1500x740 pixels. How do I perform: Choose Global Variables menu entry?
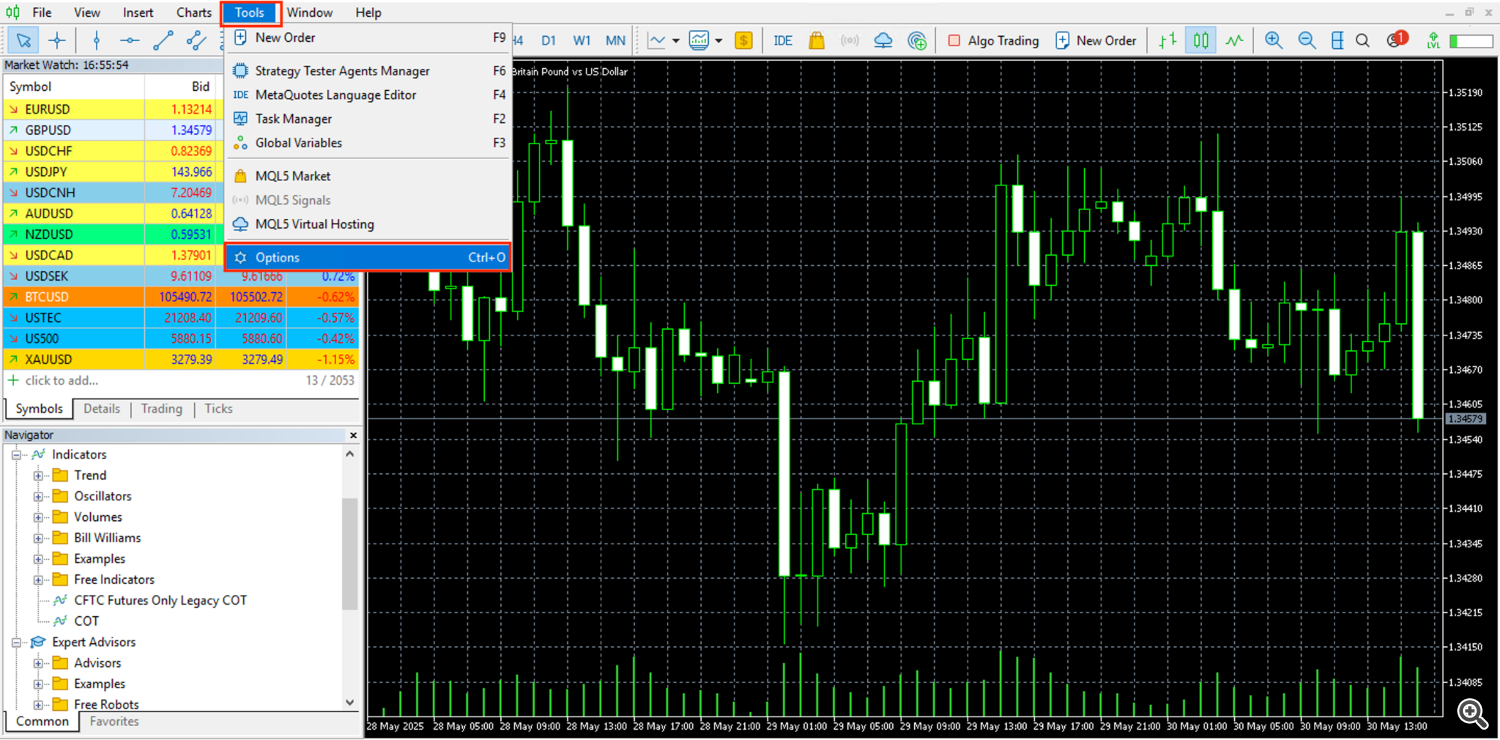coord(369,143)
